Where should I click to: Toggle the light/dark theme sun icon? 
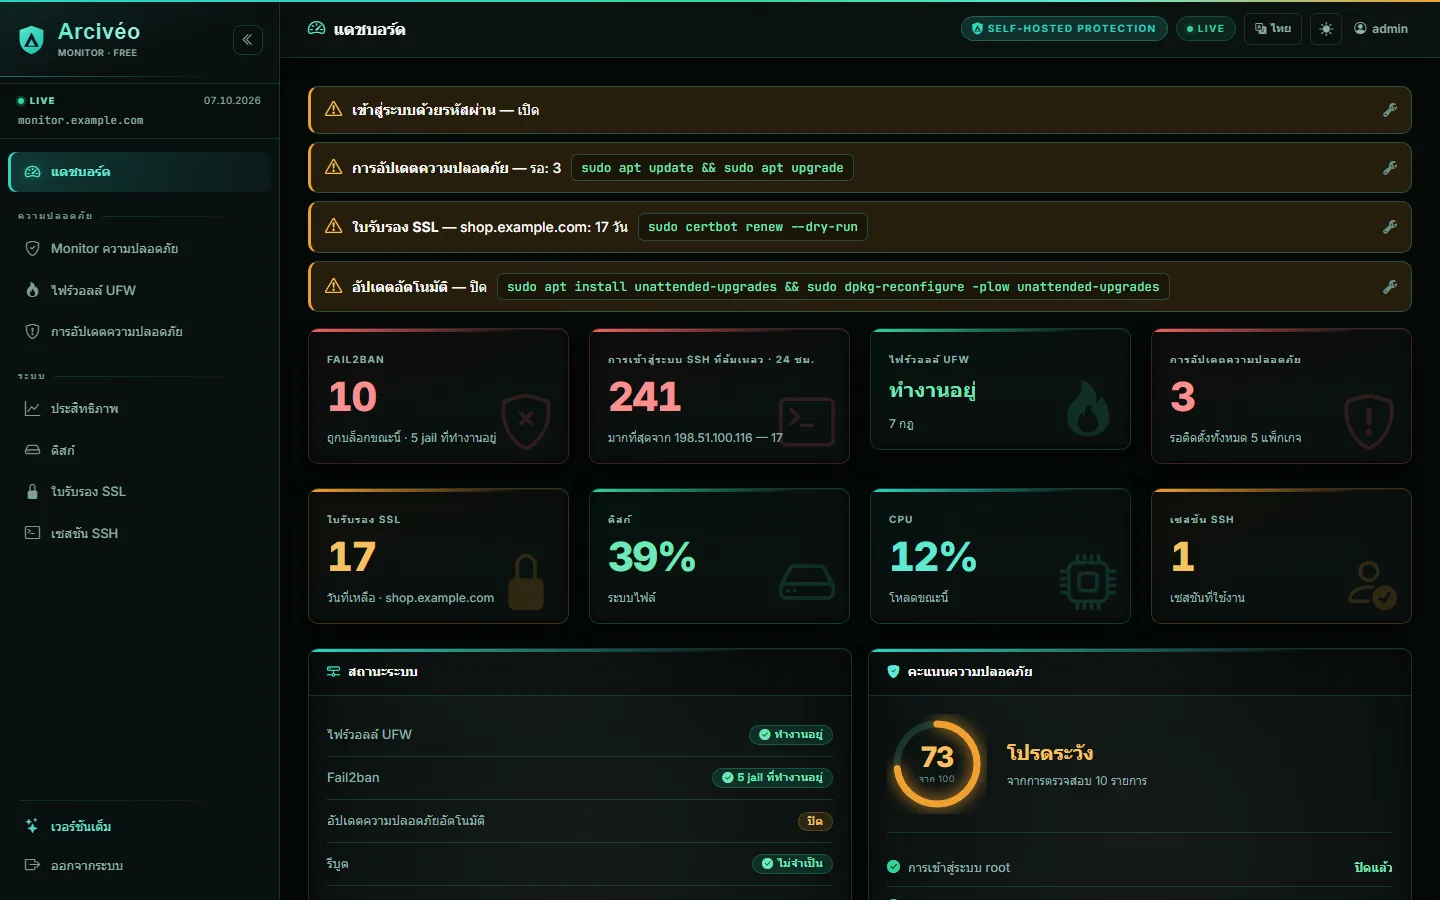[x=1326, y=29]
